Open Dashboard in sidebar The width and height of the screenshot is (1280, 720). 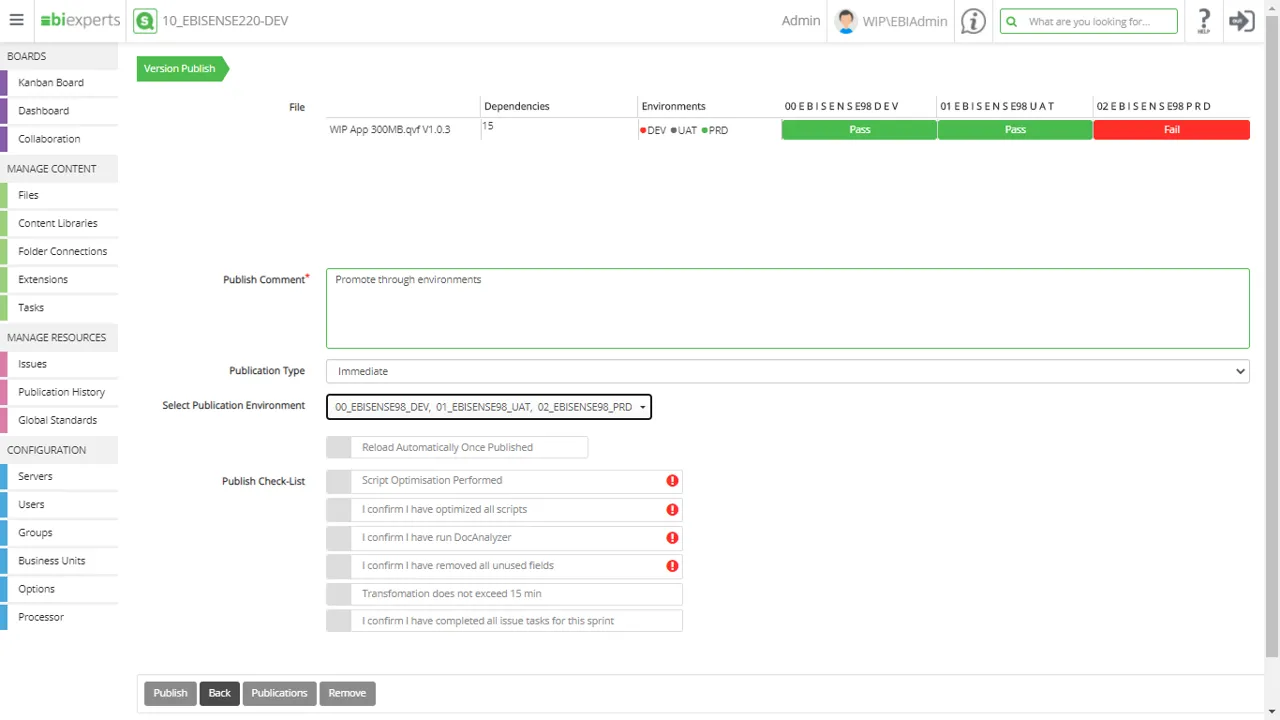click(x=44, y=111)
